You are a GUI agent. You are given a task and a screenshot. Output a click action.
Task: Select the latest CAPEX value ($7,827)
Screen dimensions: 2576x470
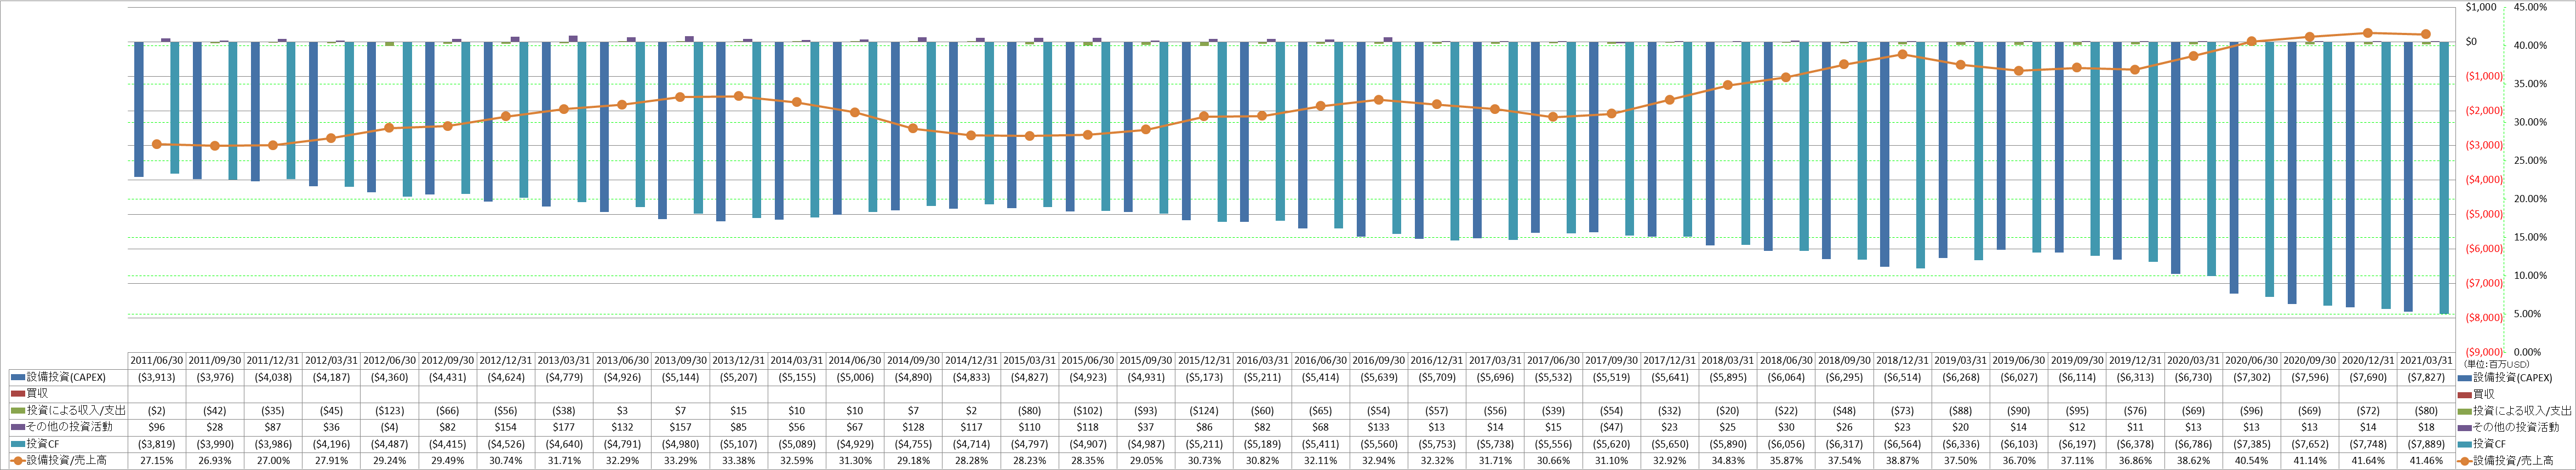click(x=2426, y=378)
